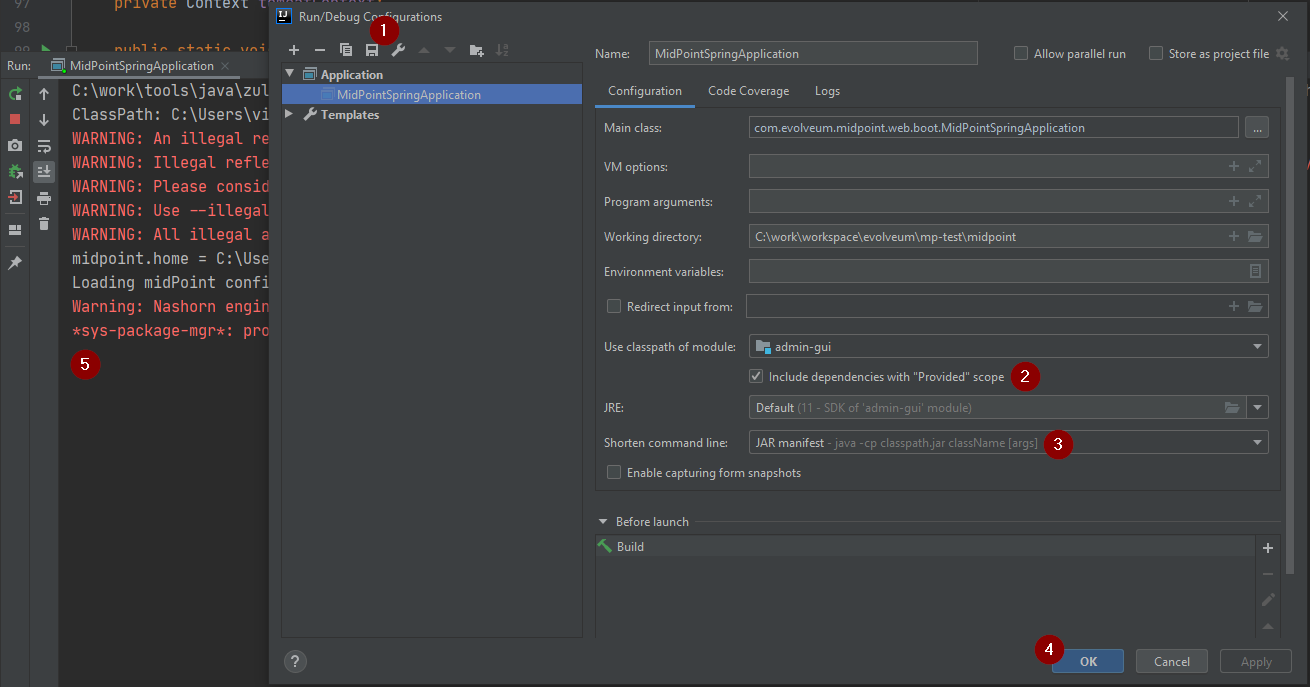Clear all console output using the trash icon
1310x687 pixels.
42,224
